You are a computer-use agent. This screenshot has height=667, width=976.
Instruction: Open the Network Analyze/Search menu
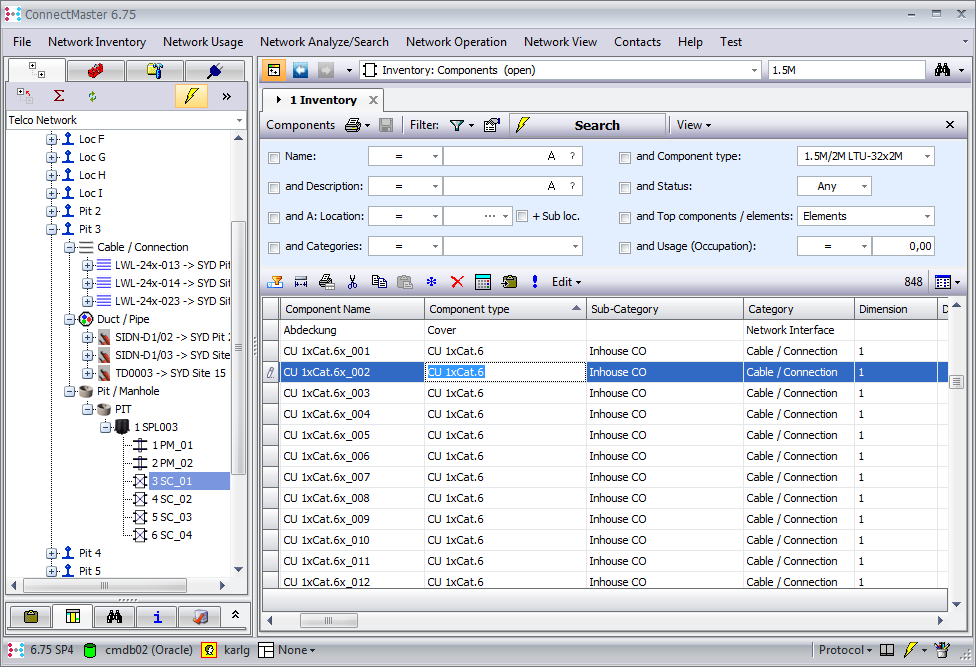pos(324,42)
